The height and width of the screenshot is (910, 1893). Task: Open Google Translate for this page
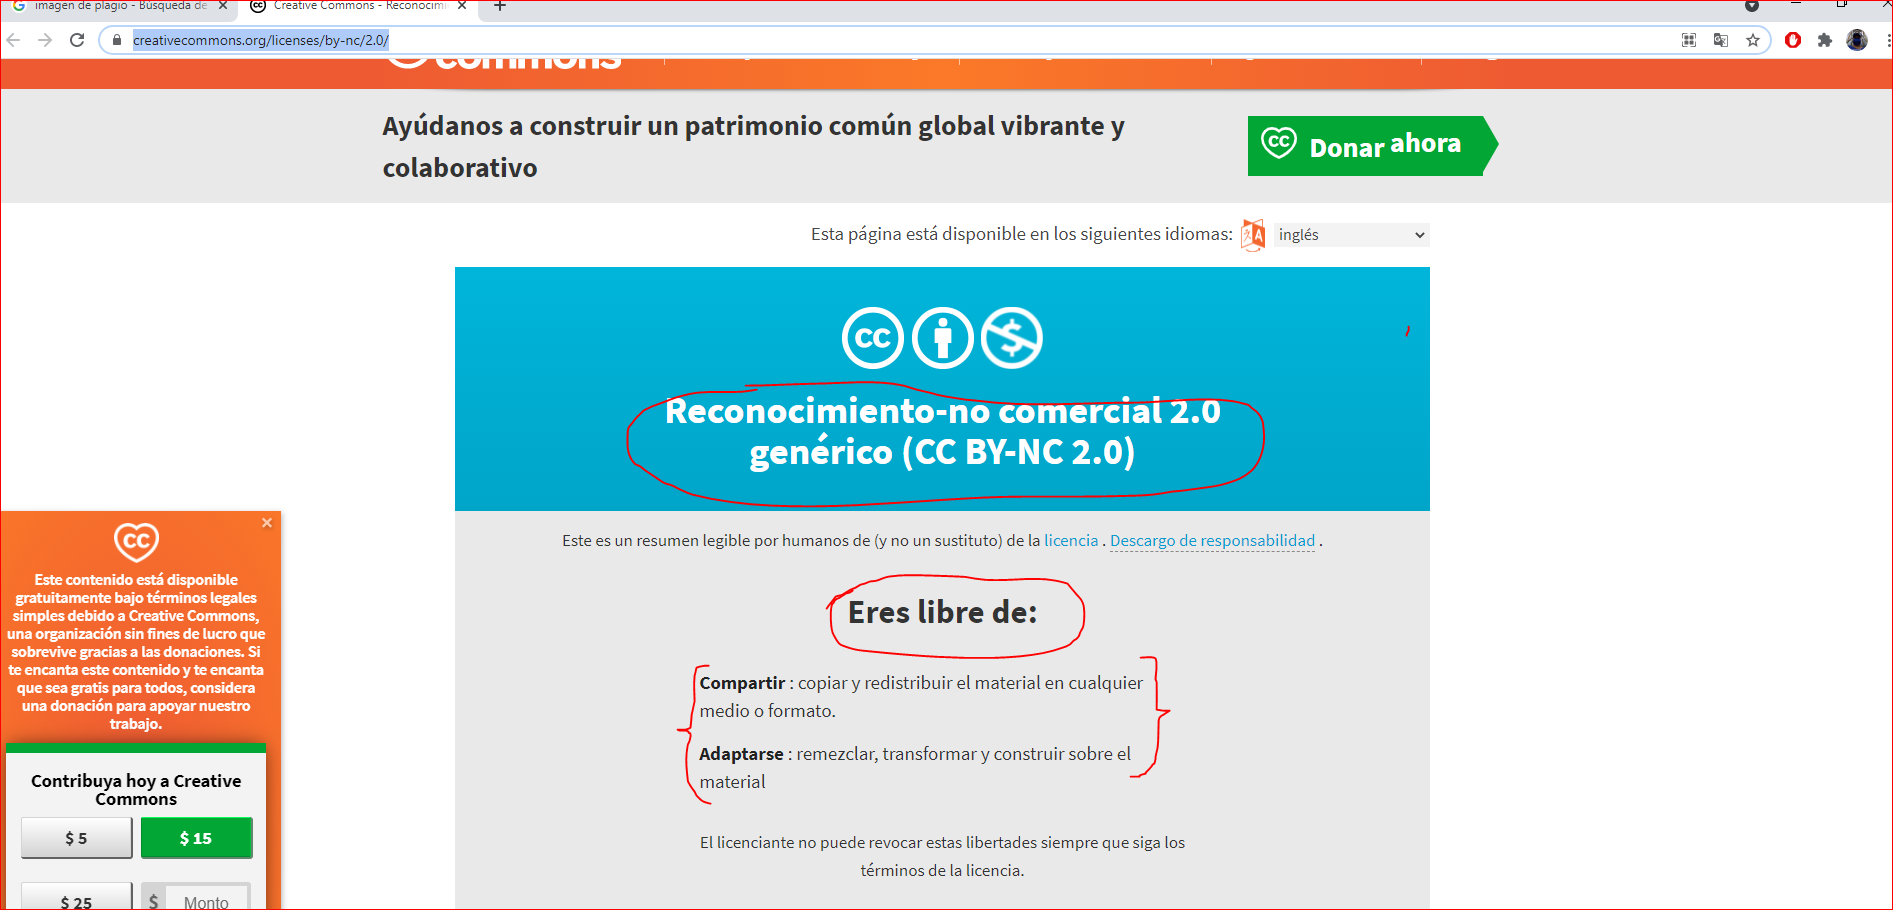click(1721, 40)
